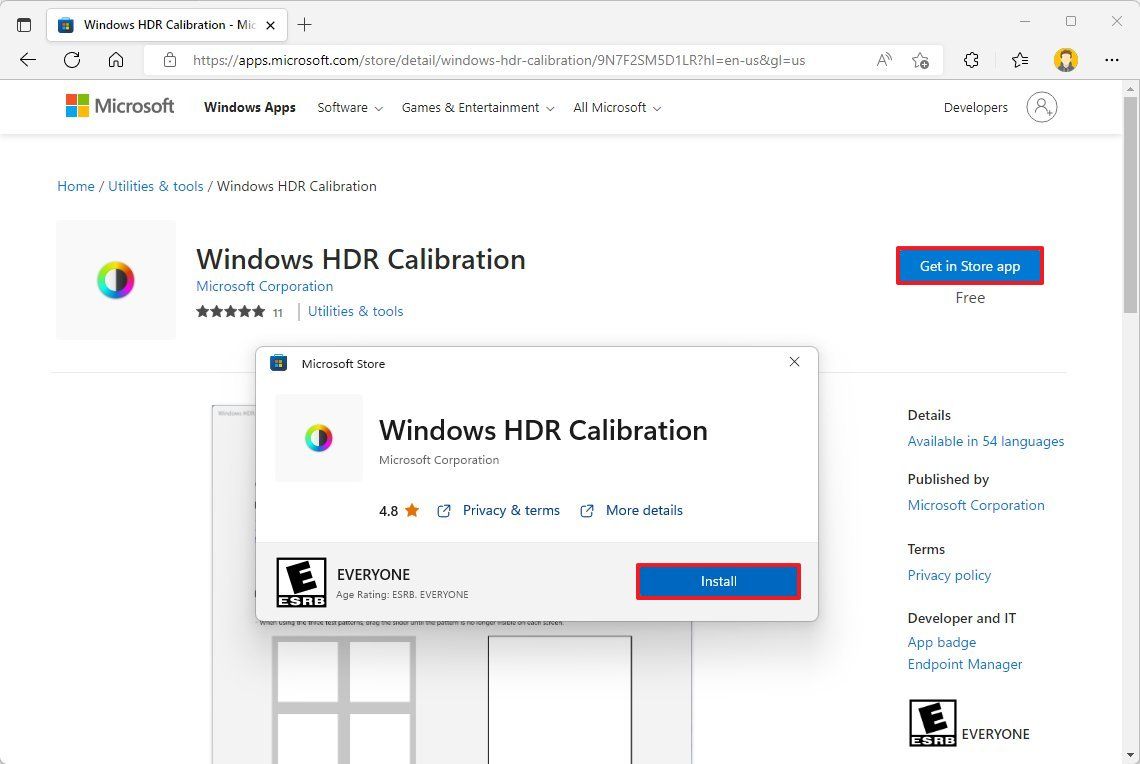Open Microsoft Corporation publisher link under title

(x=265, y=286)
